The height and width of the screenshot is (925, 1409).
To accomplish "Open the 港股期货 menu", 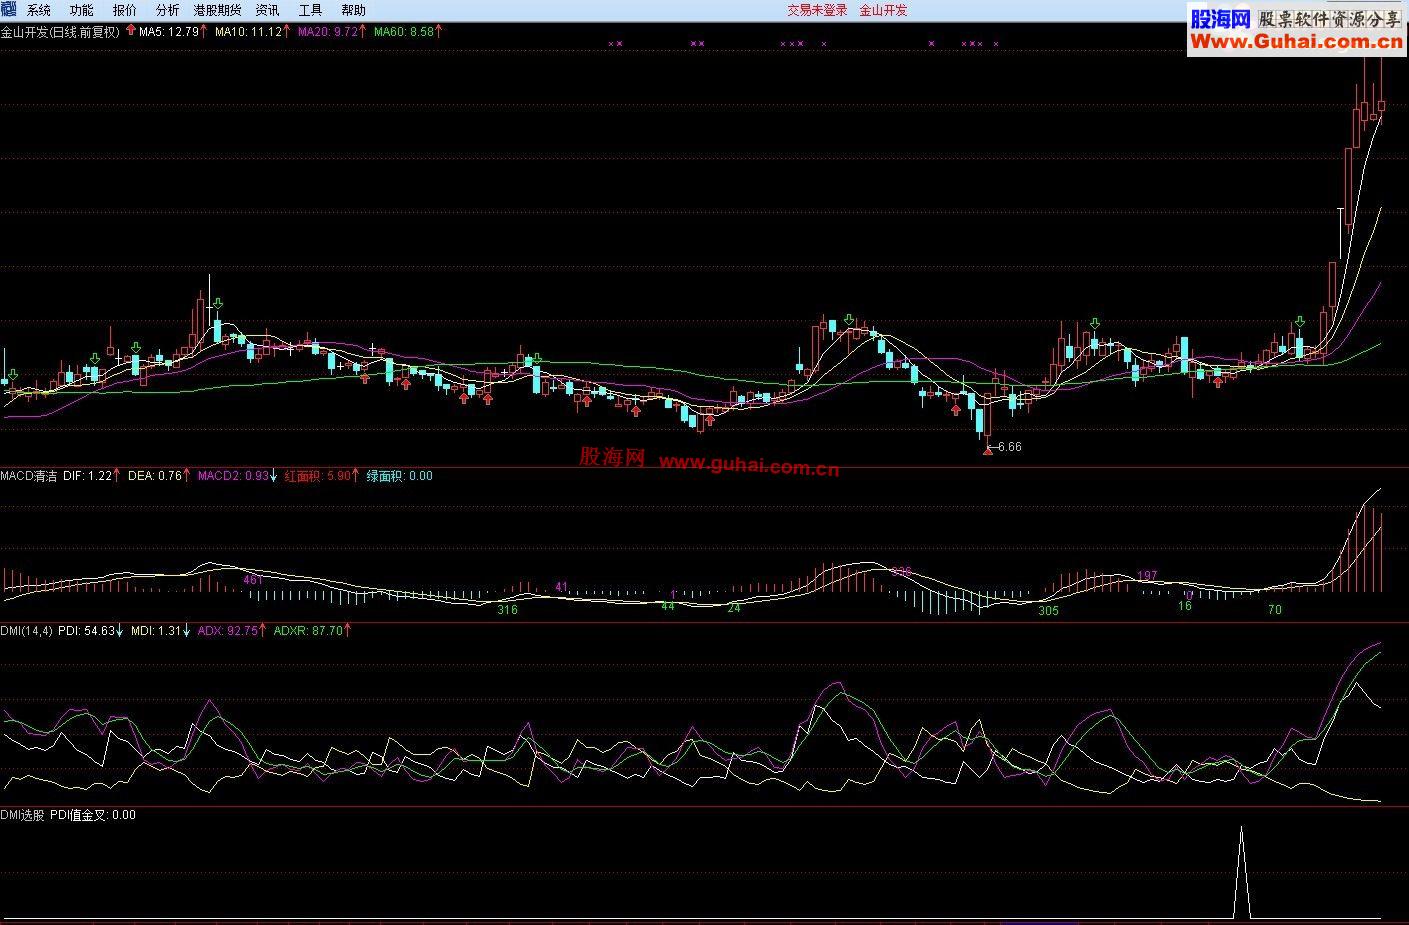I will click(x=217, y=10).
